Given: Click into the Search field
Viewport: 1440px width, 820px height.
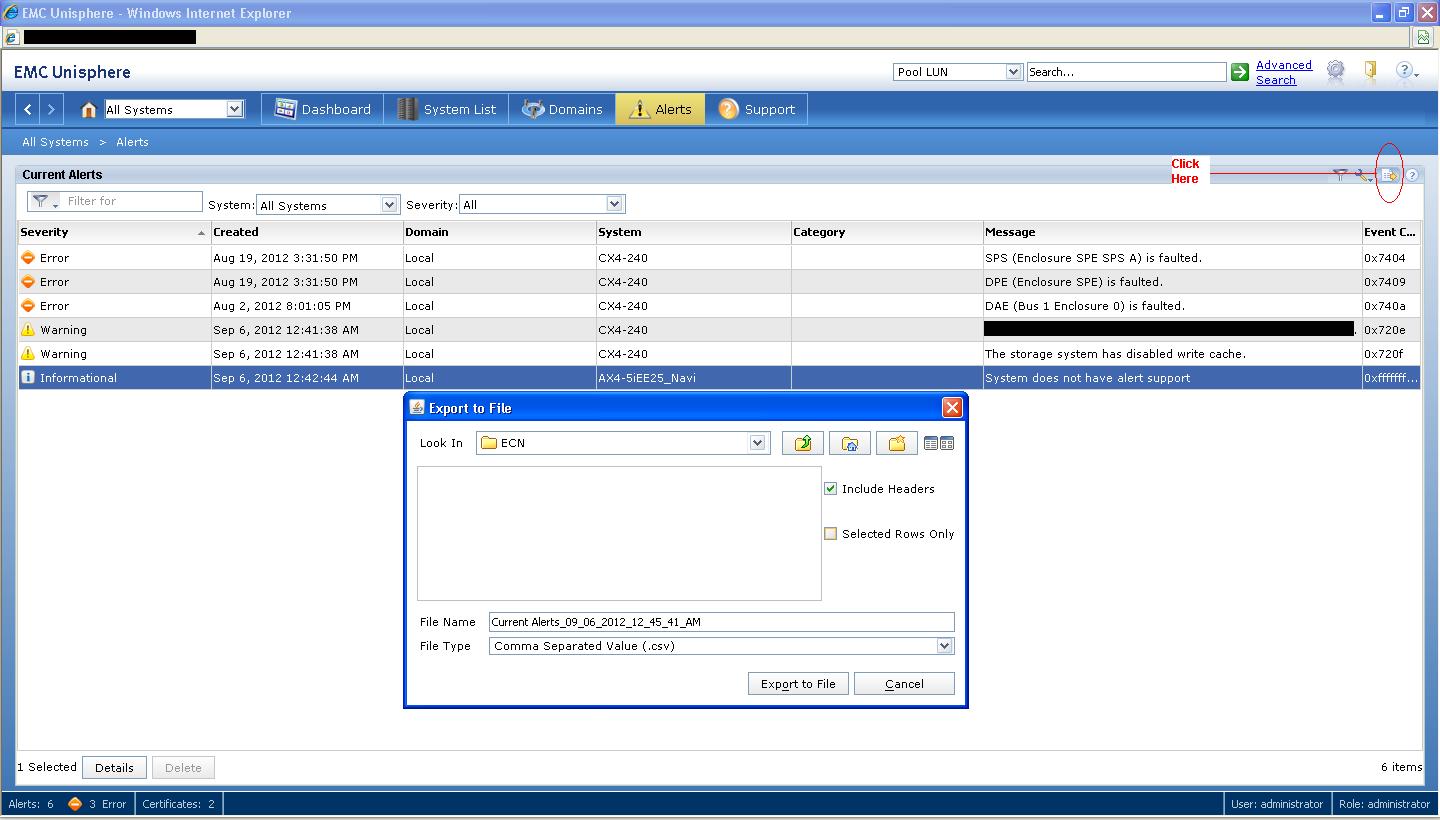Looking at the screenshot, I should 1126,72.
